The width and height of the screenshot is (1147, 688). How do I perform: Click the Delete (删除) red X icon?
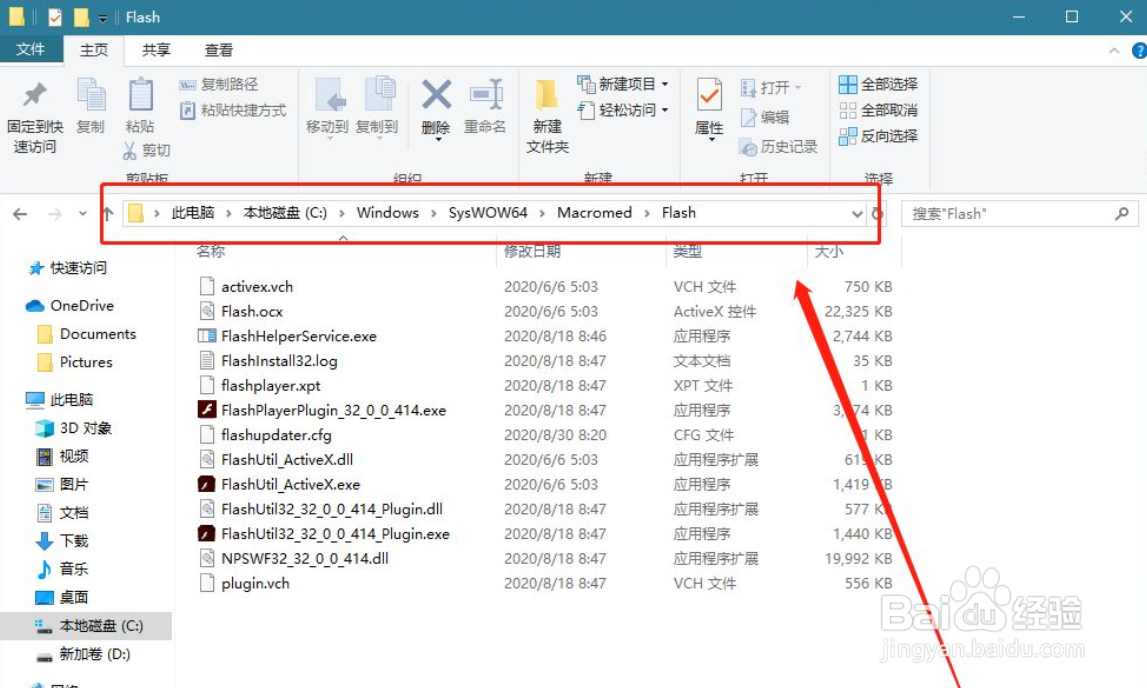click(x=436, y=95)
